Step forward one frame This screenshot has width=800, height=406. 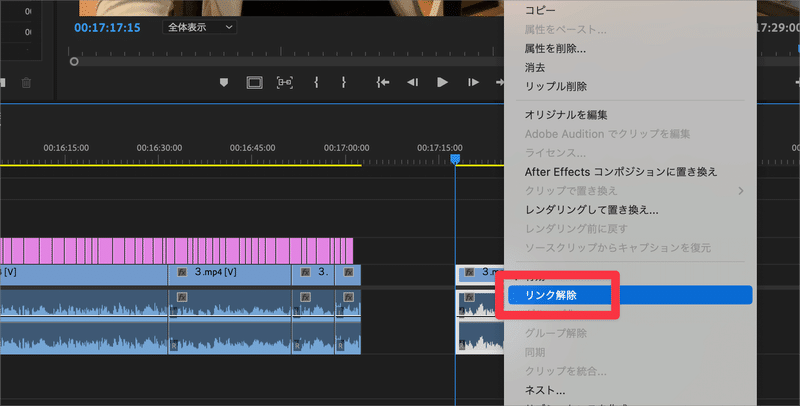click(473, 82)
